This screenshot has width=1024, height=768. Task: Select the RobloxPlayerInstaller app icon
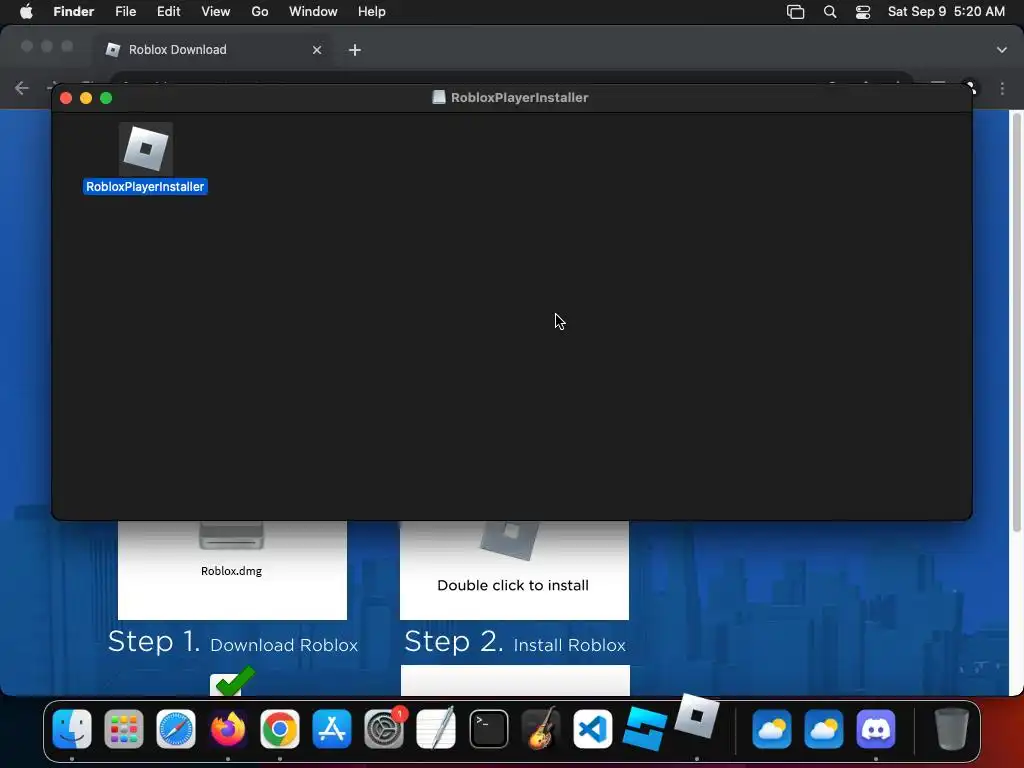click(146, 149)
